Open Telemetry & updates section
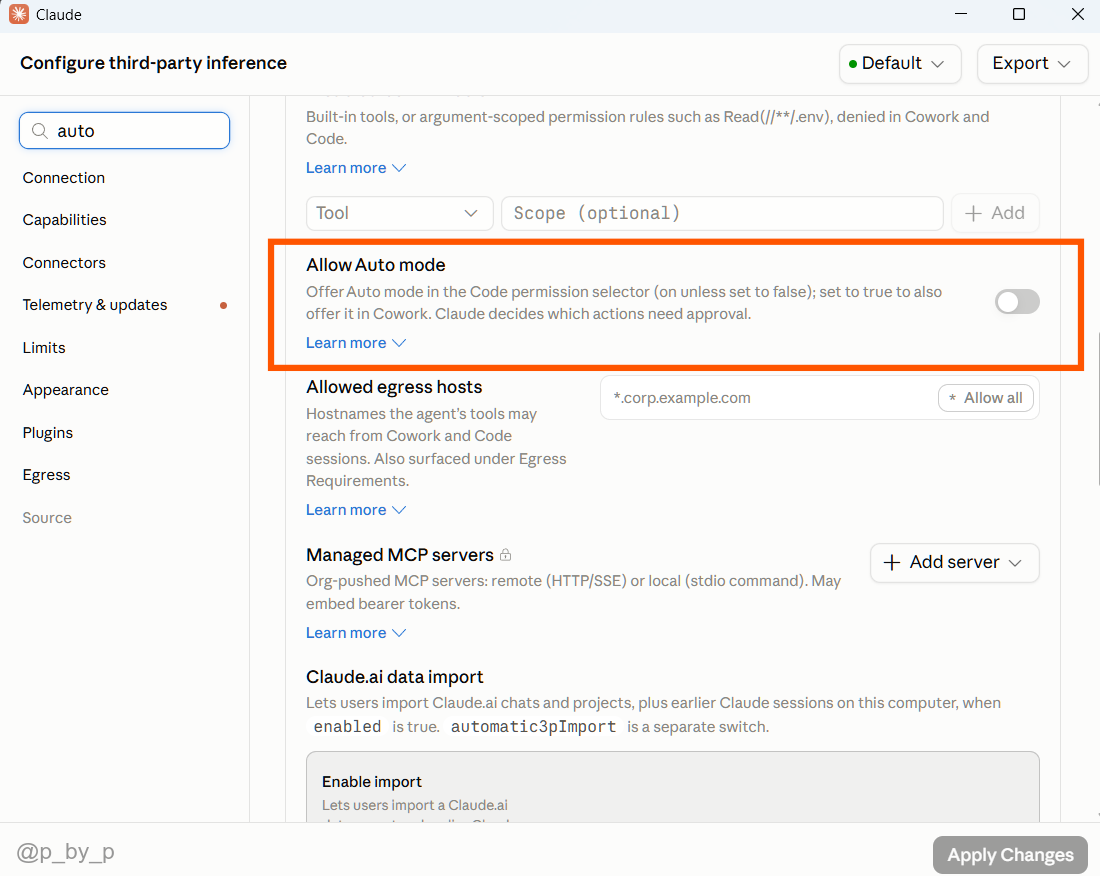1100x876 pixels. click(95, 305)
